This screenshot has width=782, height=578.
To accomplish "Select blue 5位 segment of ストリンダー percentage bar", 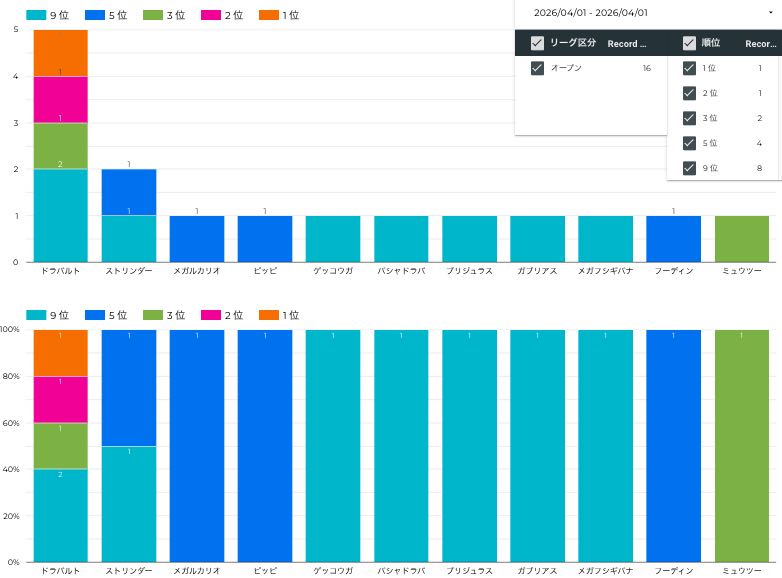I will click(129, 388).
